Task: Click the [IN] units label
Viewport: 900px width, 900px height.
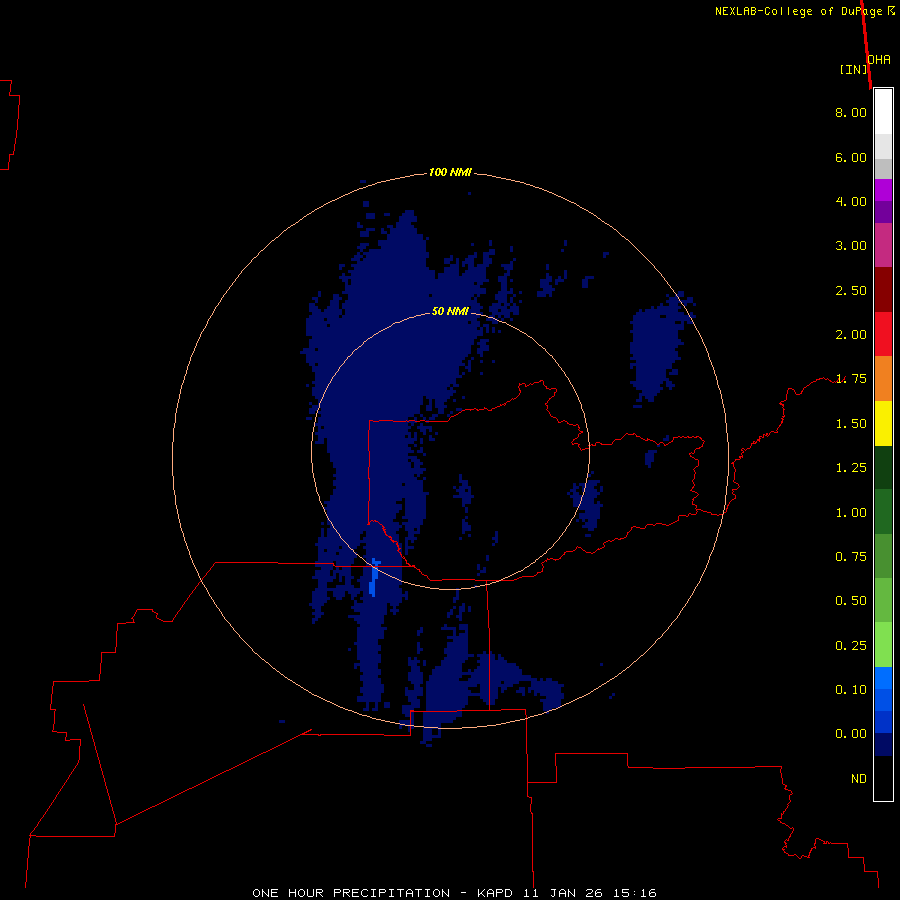Action: [x=854, y=69]
